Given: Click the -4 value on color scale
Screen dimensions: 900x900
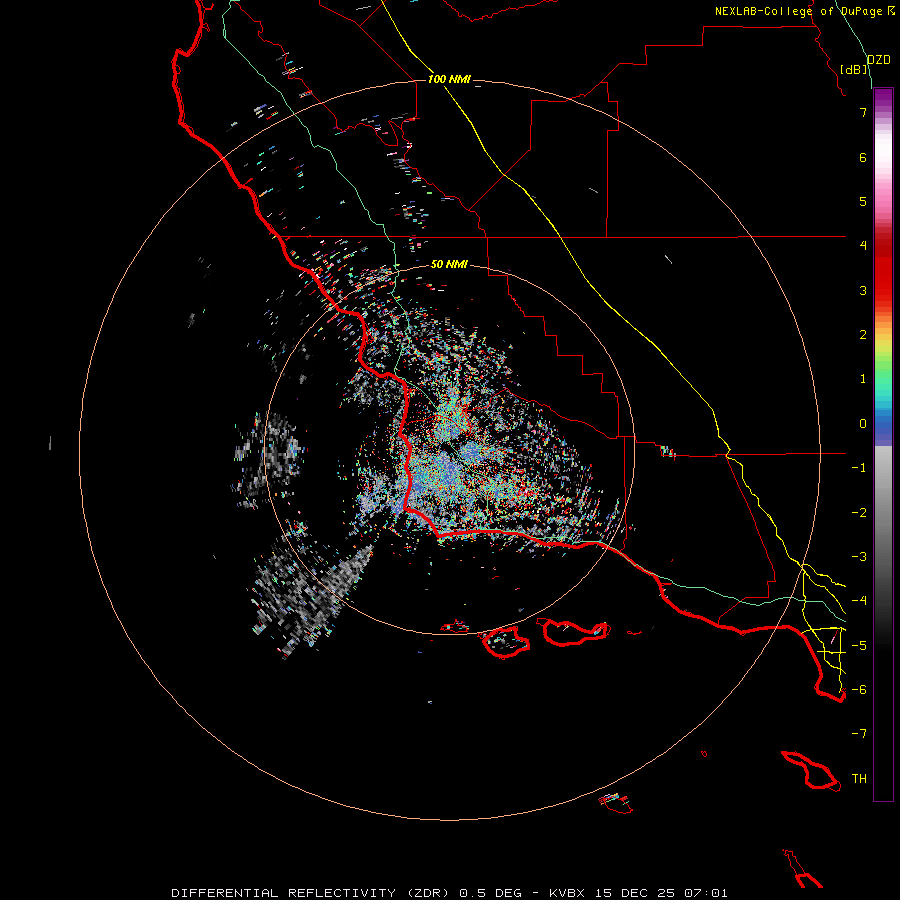Looking at the screenshot, I should pyautogui.click(x=859, y=601).
